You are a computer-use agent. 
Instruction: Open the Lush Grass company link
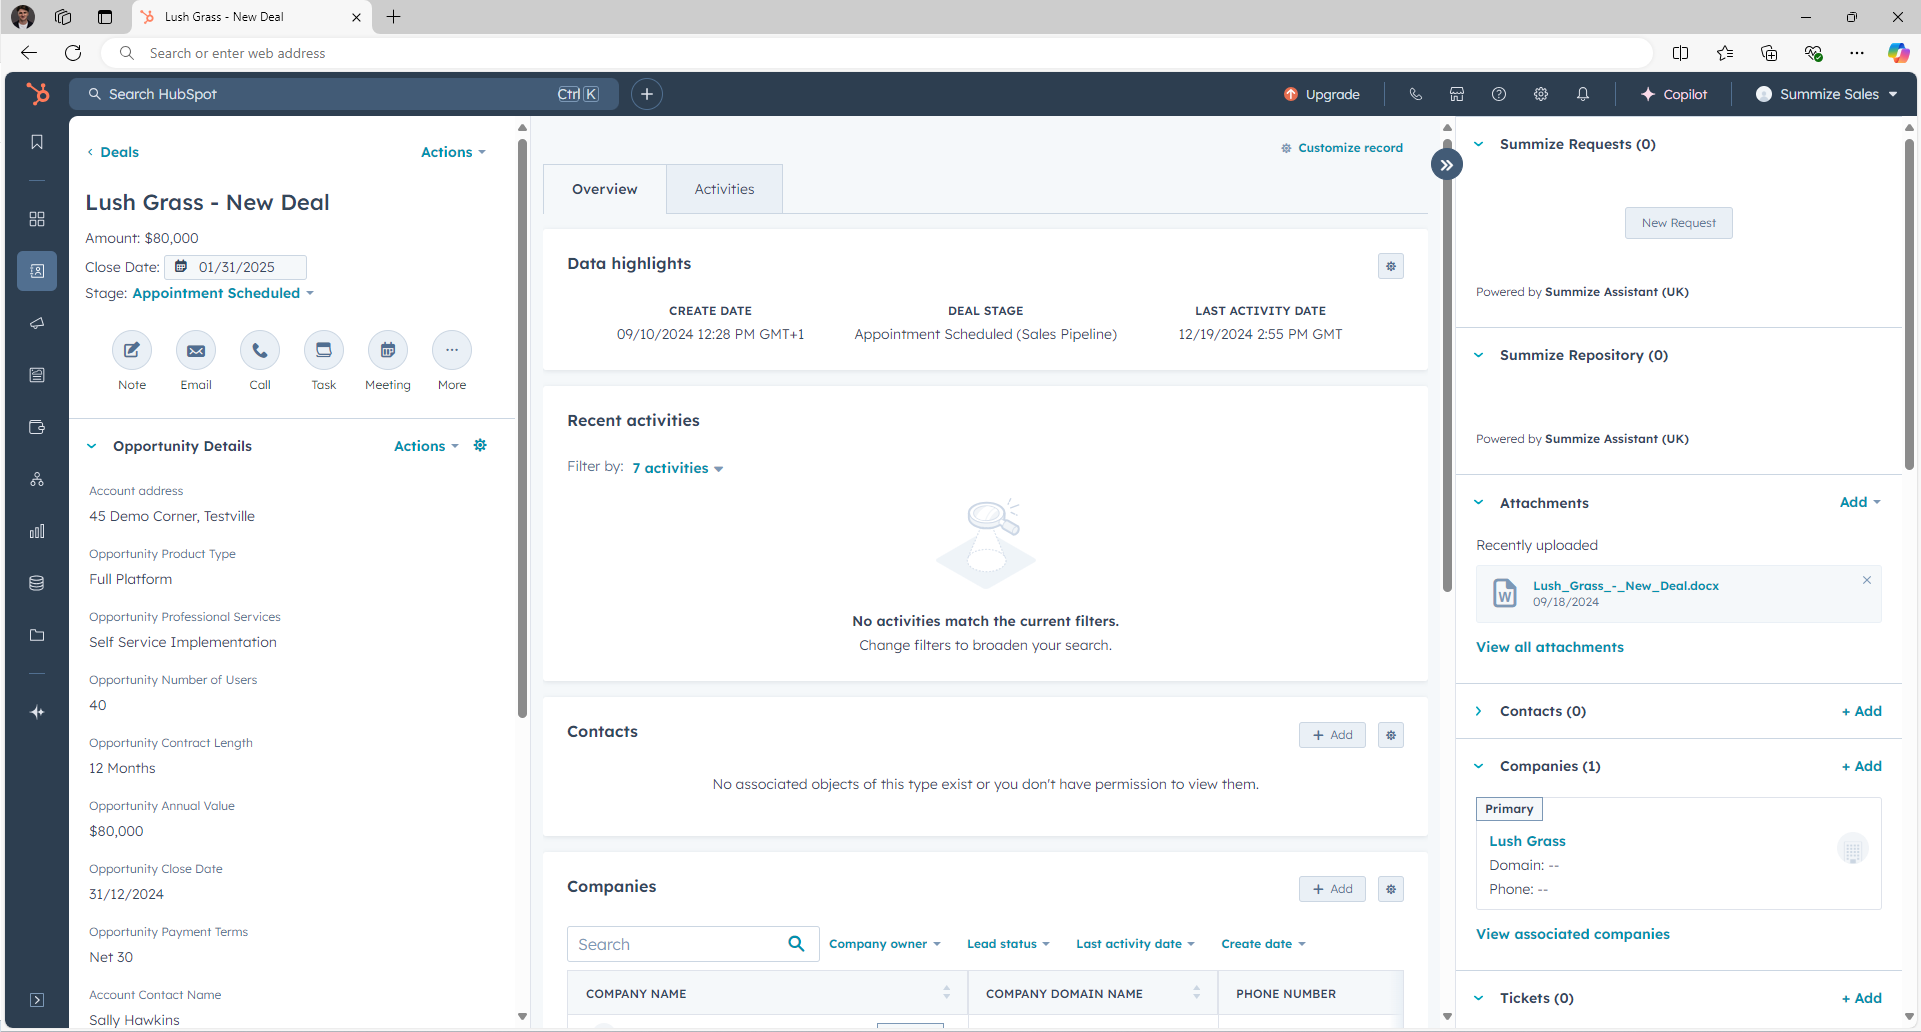[x=1527, y=841]
